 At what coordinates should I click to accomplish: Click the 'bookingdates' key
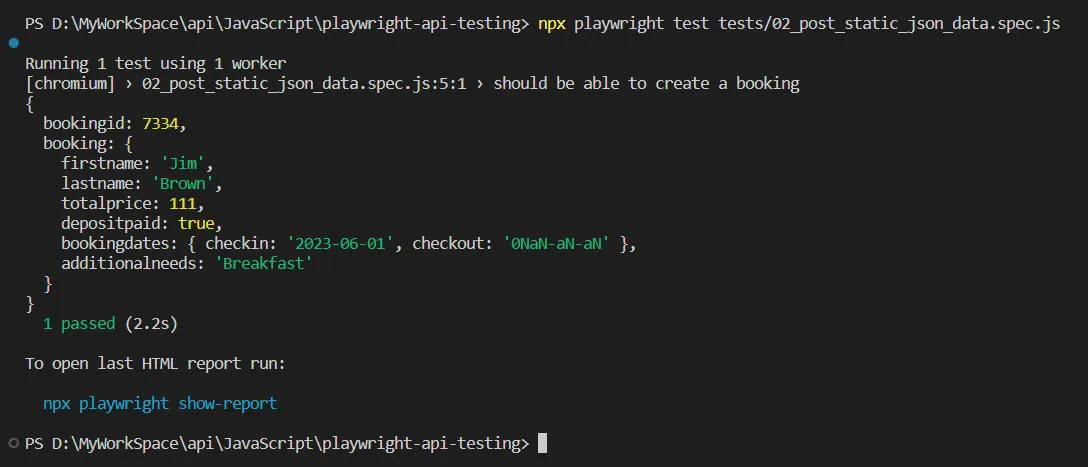click(115, 244)
